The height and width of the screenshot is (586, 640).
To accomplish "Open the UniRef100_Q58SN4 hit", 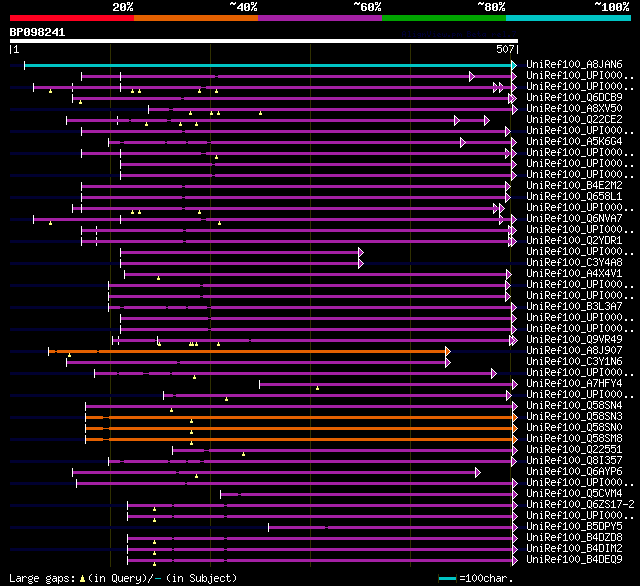I will pos(574,406).
